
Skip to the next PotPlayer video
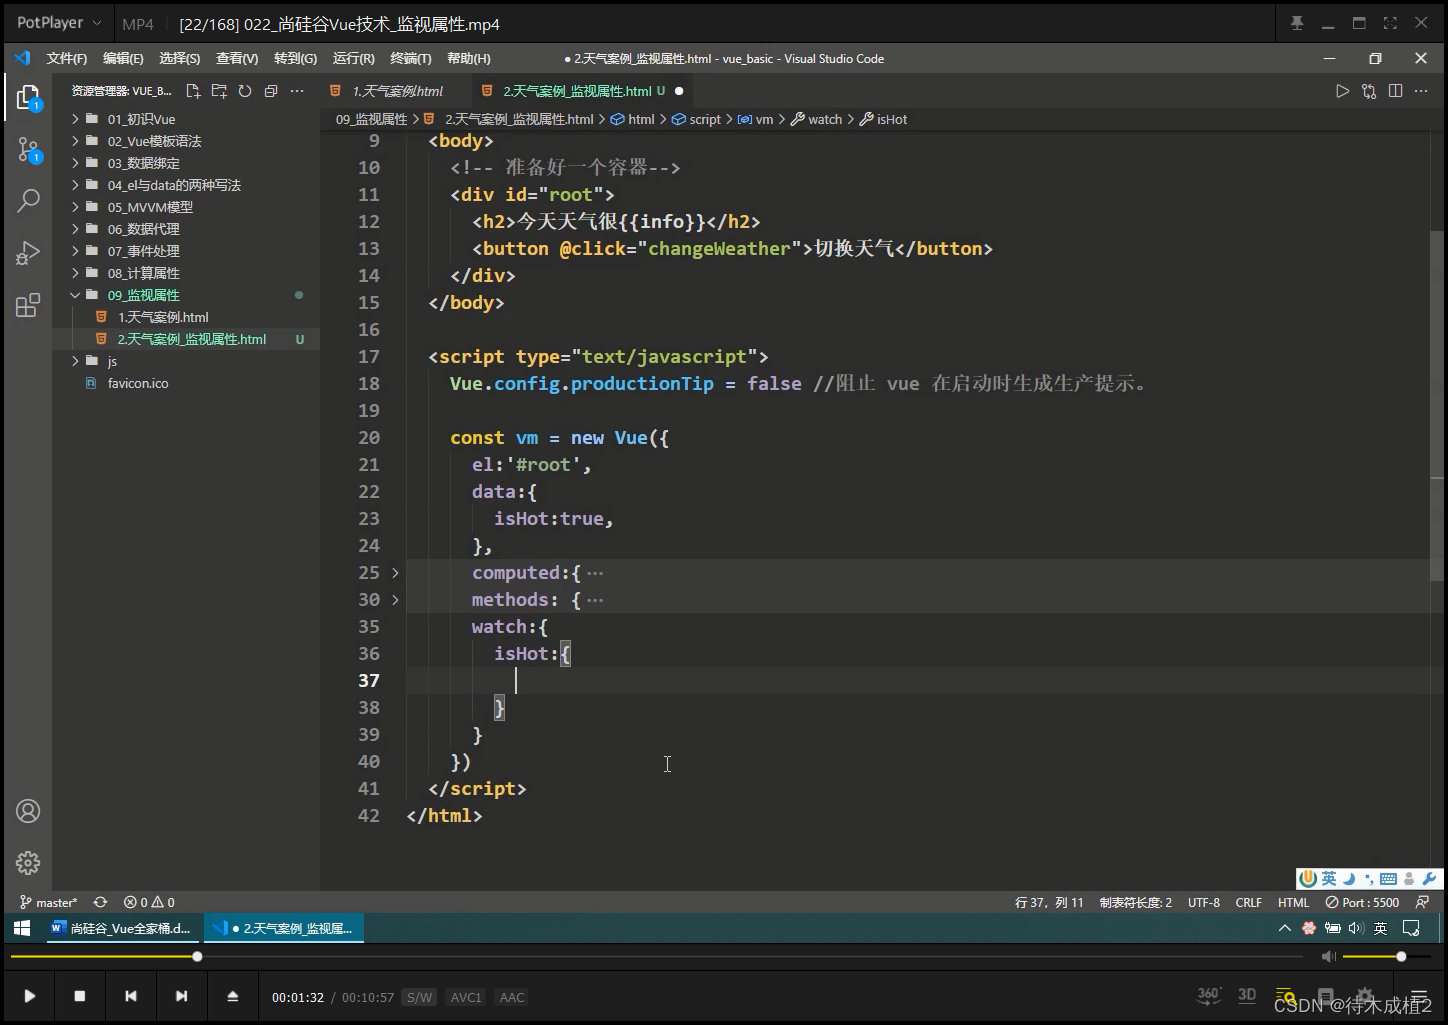click(x=181, y=996)
